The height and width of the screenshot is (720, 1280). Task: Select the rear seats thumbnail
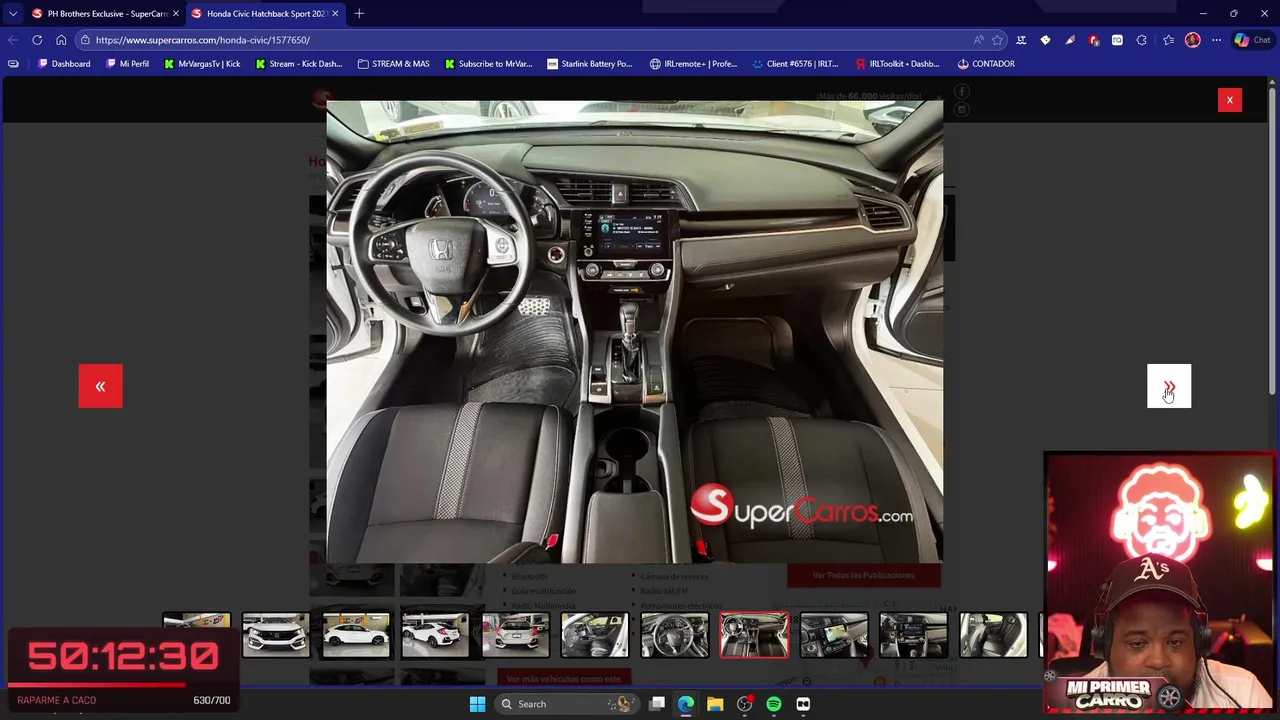(x=993, y=635)
